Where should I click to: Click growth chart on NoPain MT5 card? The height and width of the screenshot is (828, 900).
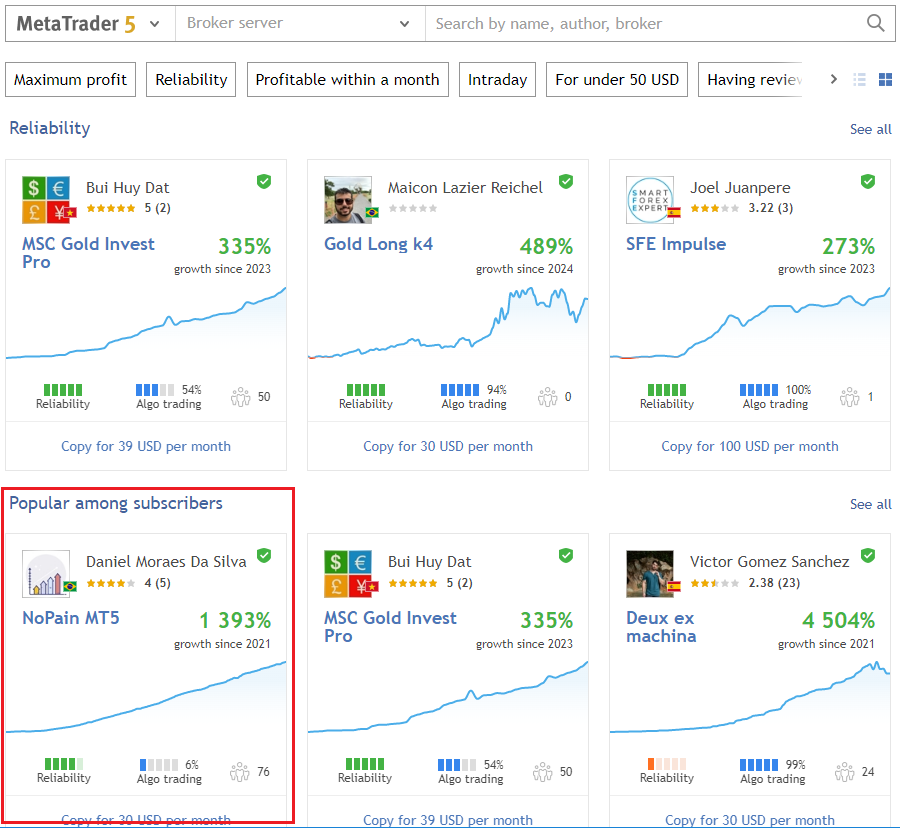pyautogui.click(x=146, y=698)
